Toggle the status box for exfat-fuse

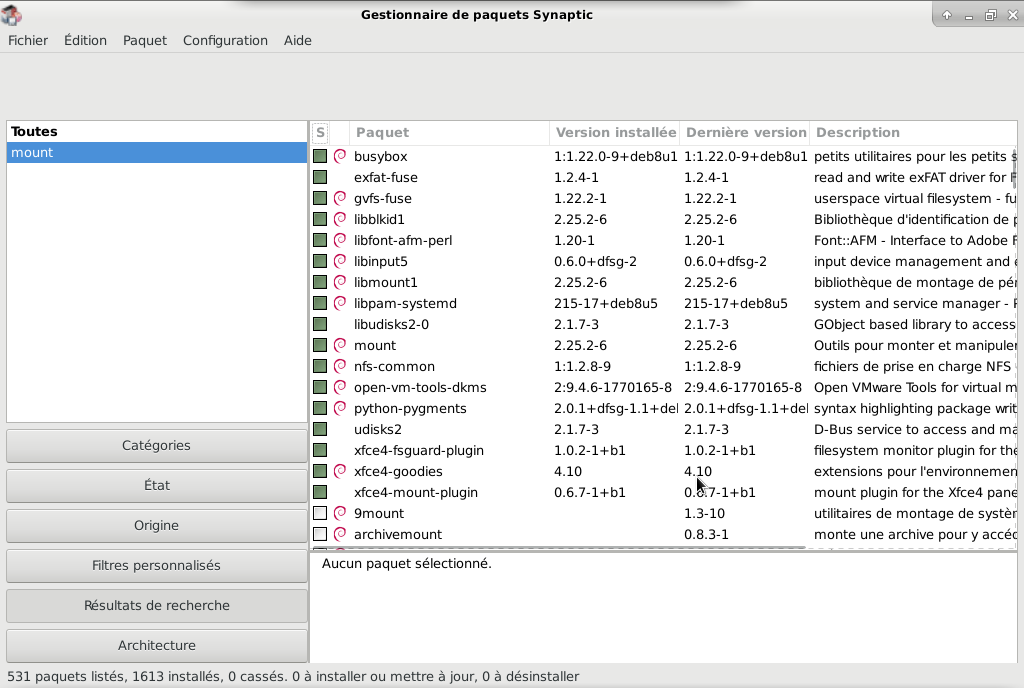coord(320,177)
